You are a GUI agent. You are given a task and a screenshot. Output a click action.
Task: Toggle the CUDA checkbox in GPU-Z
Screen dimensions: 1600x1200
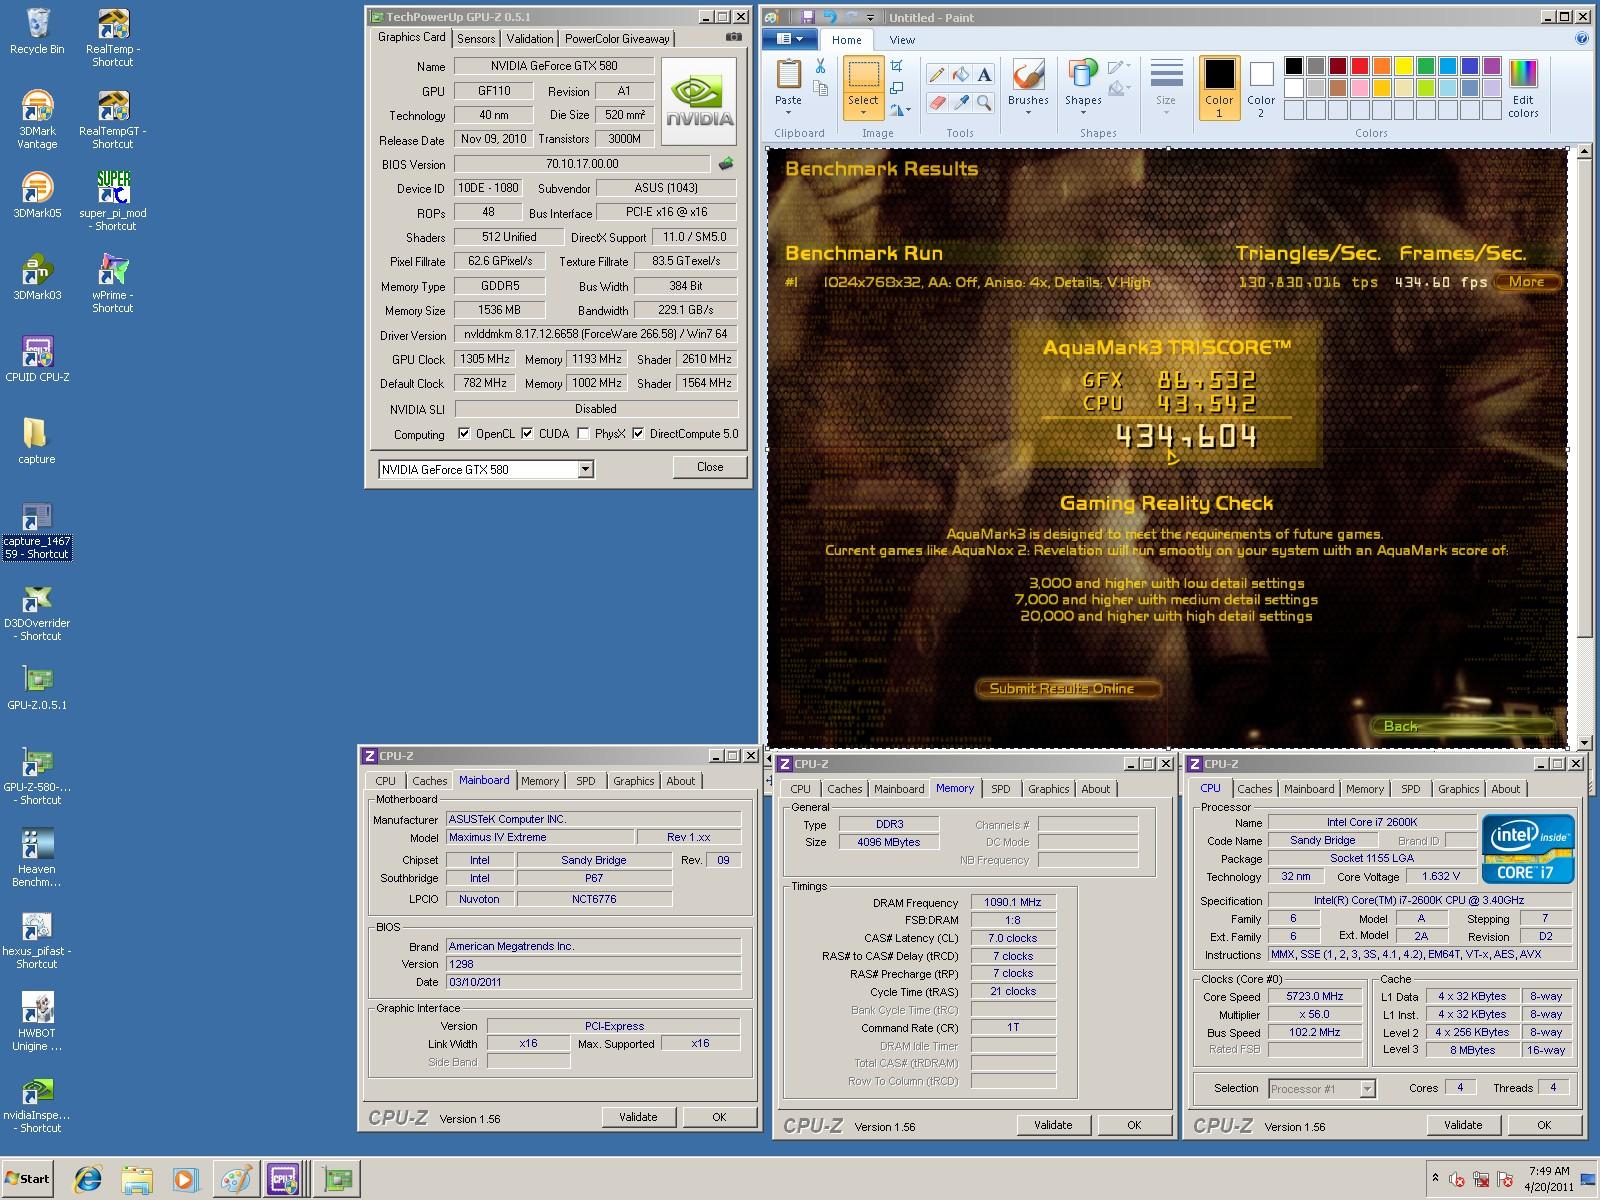pos(527,434)
